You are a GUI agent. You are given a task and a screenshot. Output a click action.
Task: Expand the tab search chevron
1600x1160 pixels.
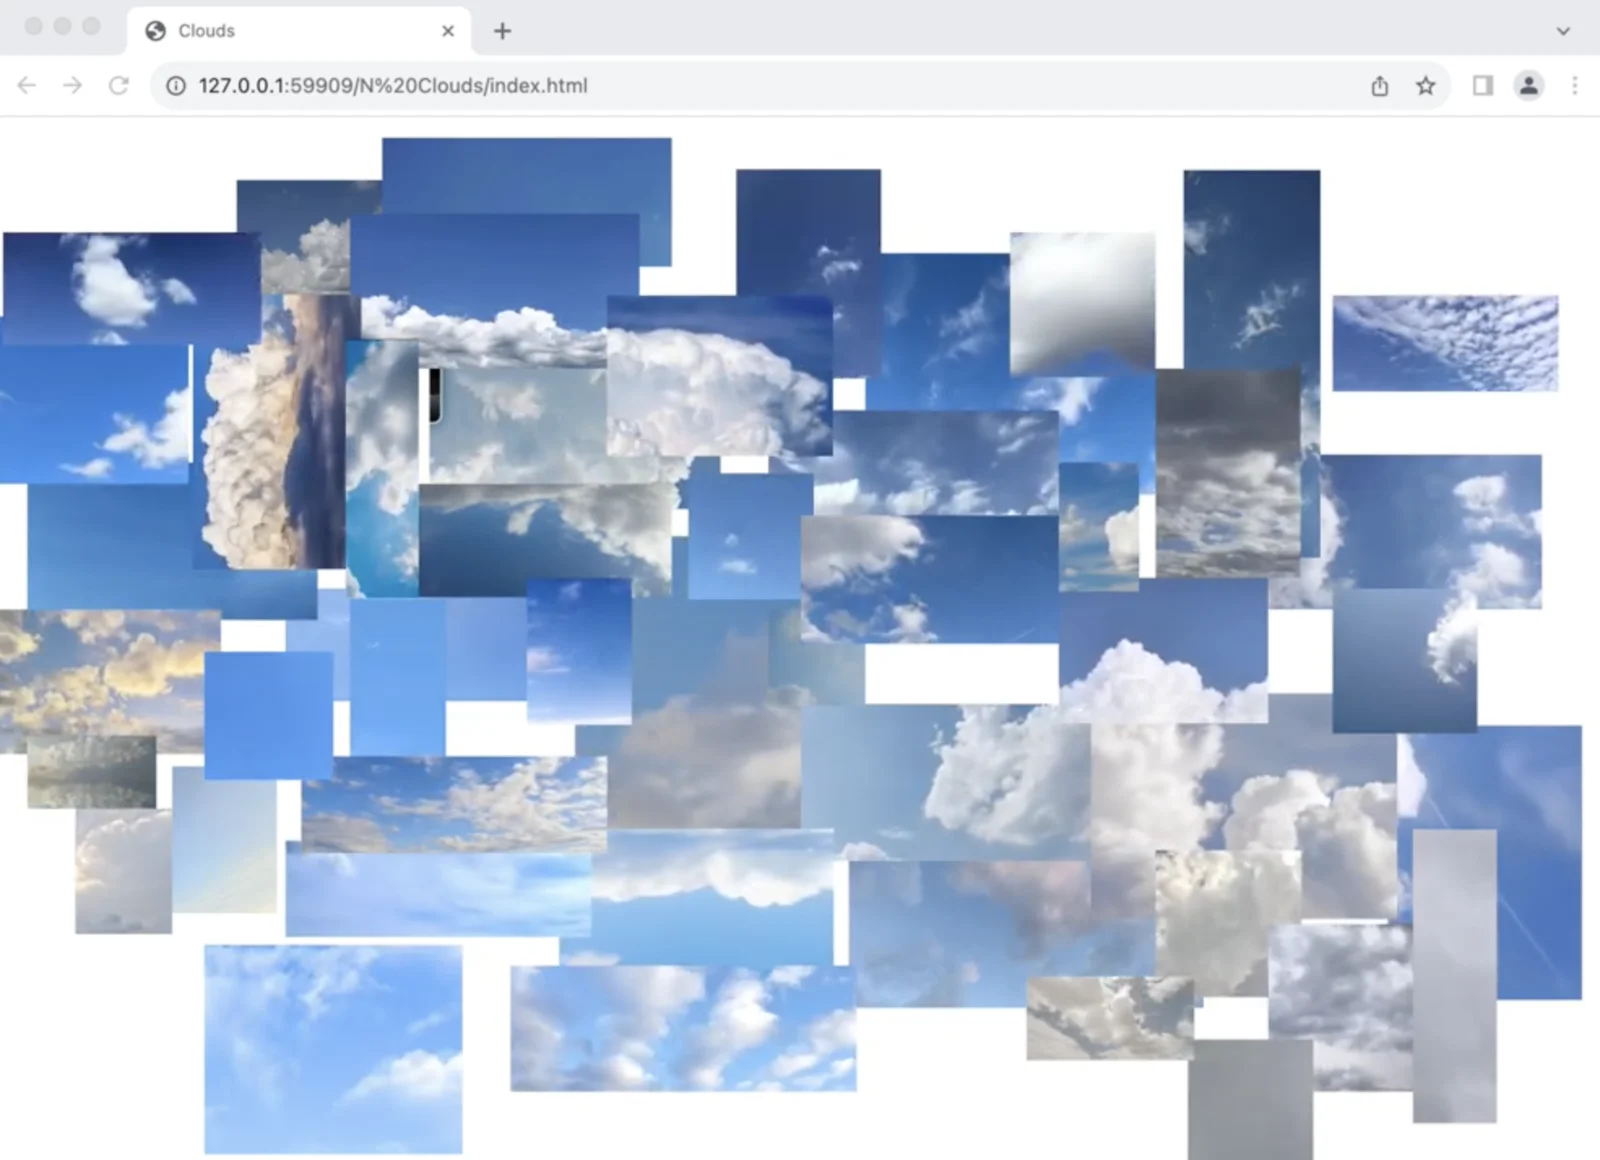(x=1563, y=31)
